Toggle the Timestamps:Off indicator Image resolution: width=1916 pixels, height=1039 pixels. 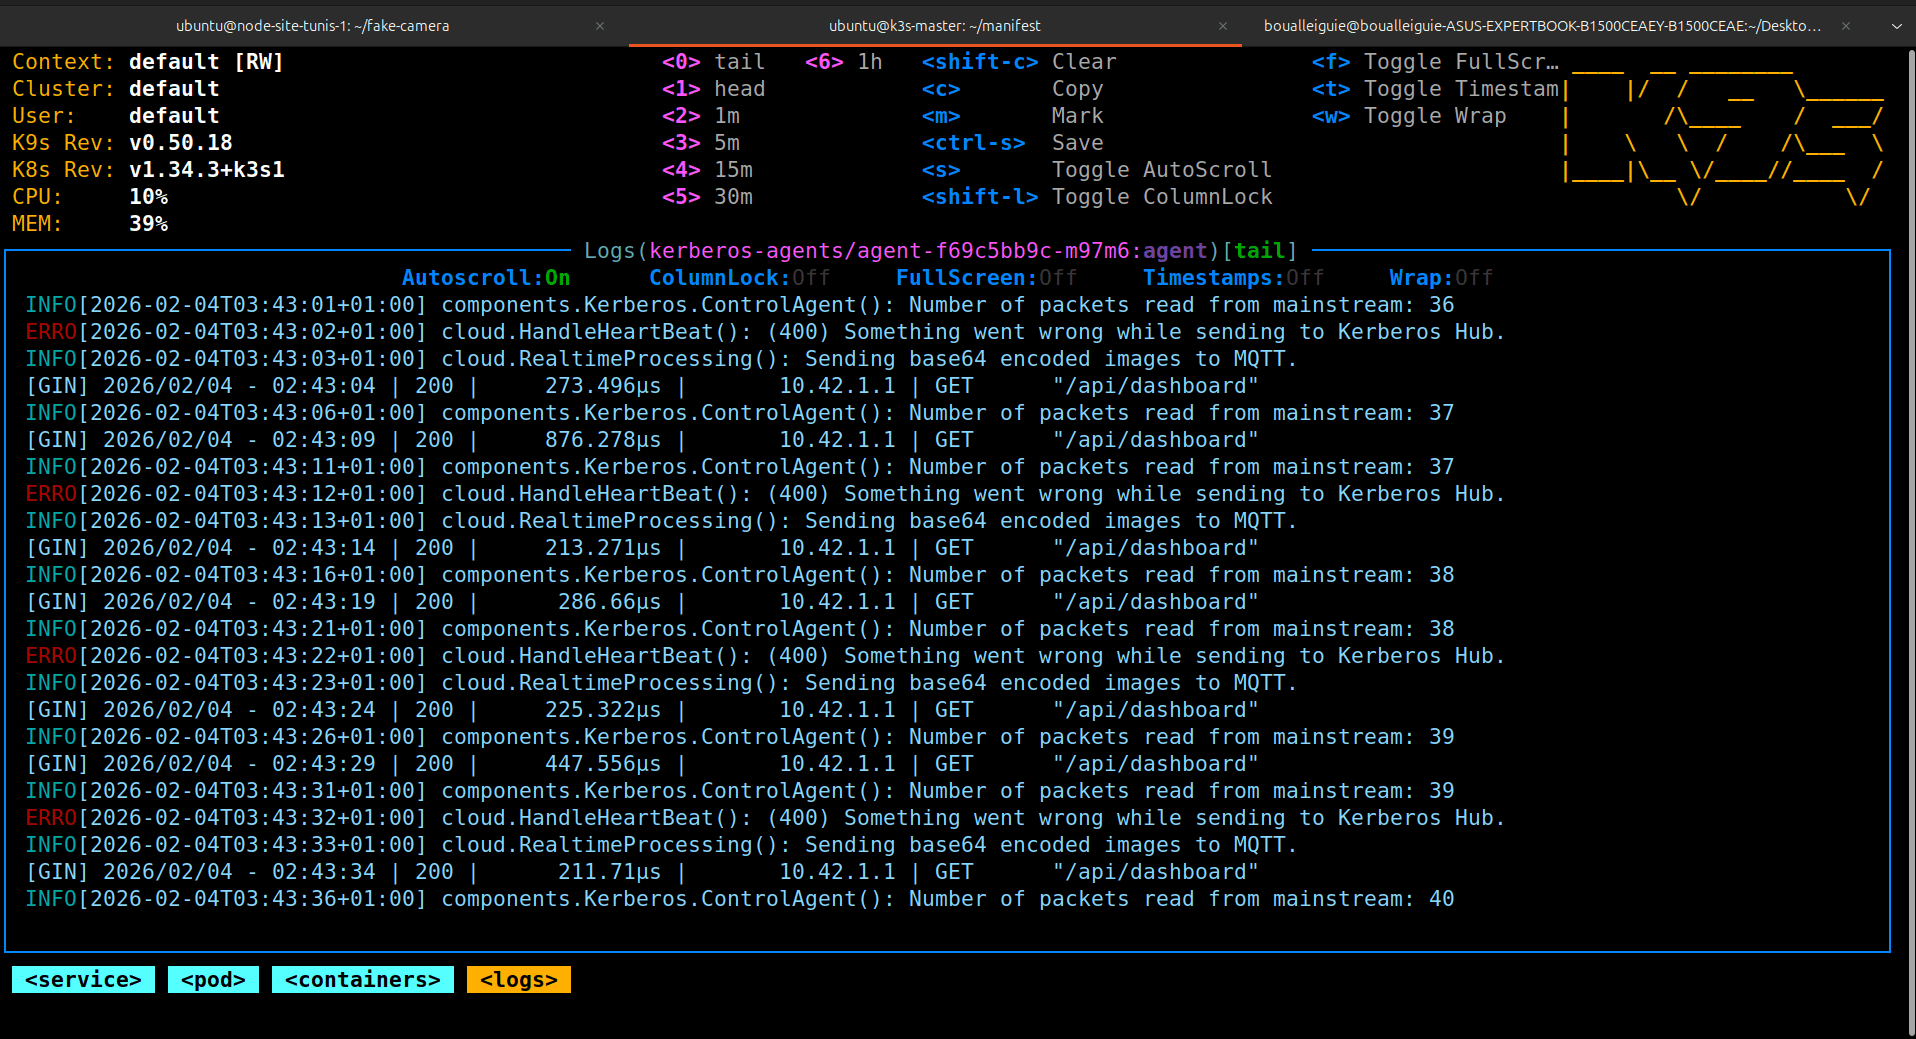coord(1233,278)
